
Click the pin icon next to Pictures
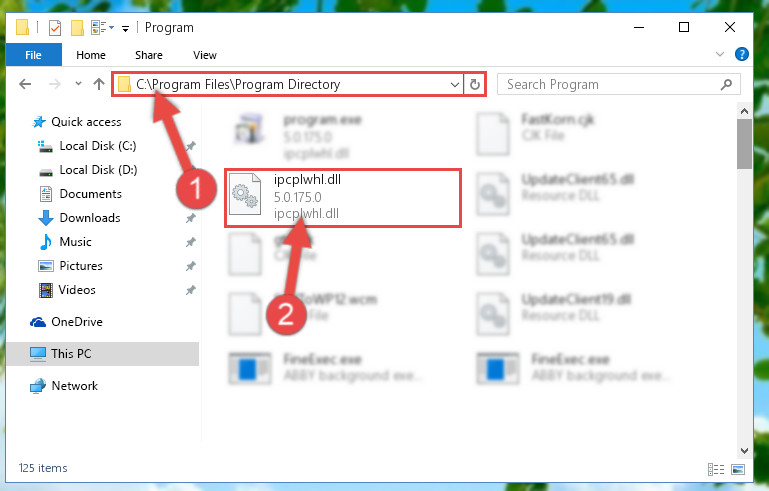tap(190, 266)
